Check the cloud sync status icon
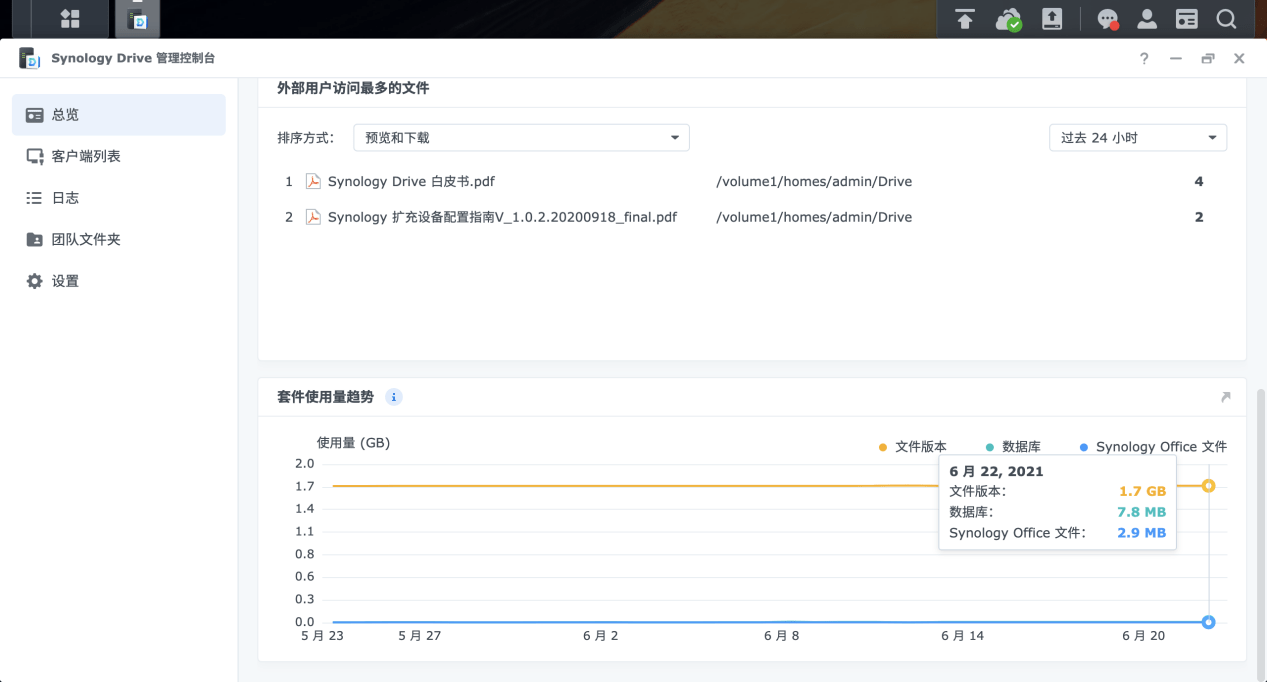 (x=1008, y=19)
